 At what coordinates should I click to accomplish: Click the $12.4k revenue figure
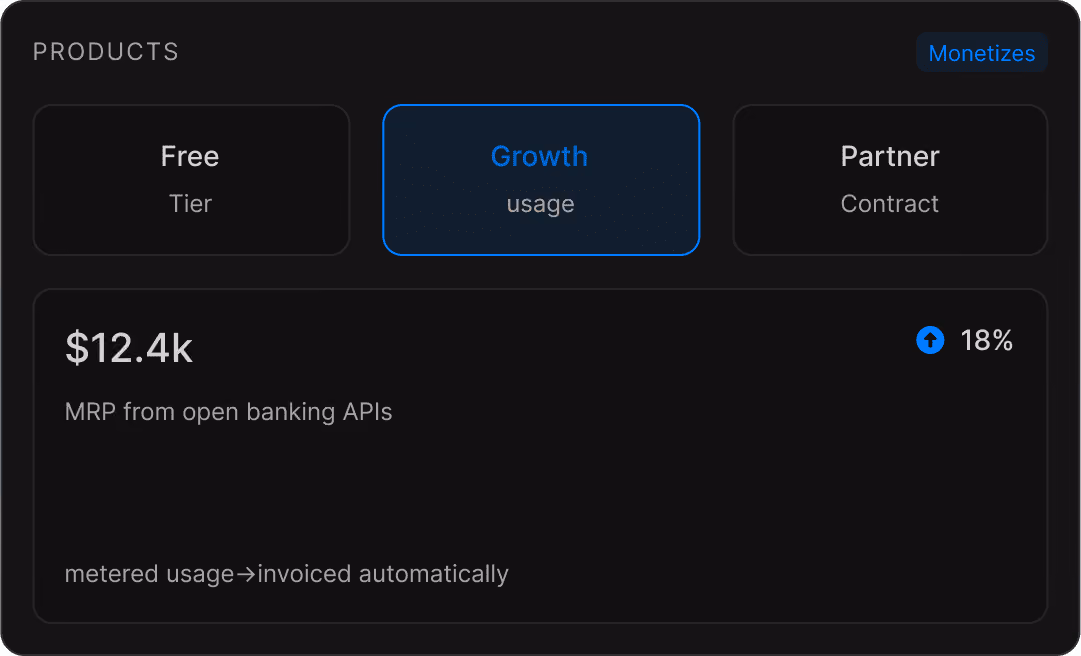tap(129, 347)
